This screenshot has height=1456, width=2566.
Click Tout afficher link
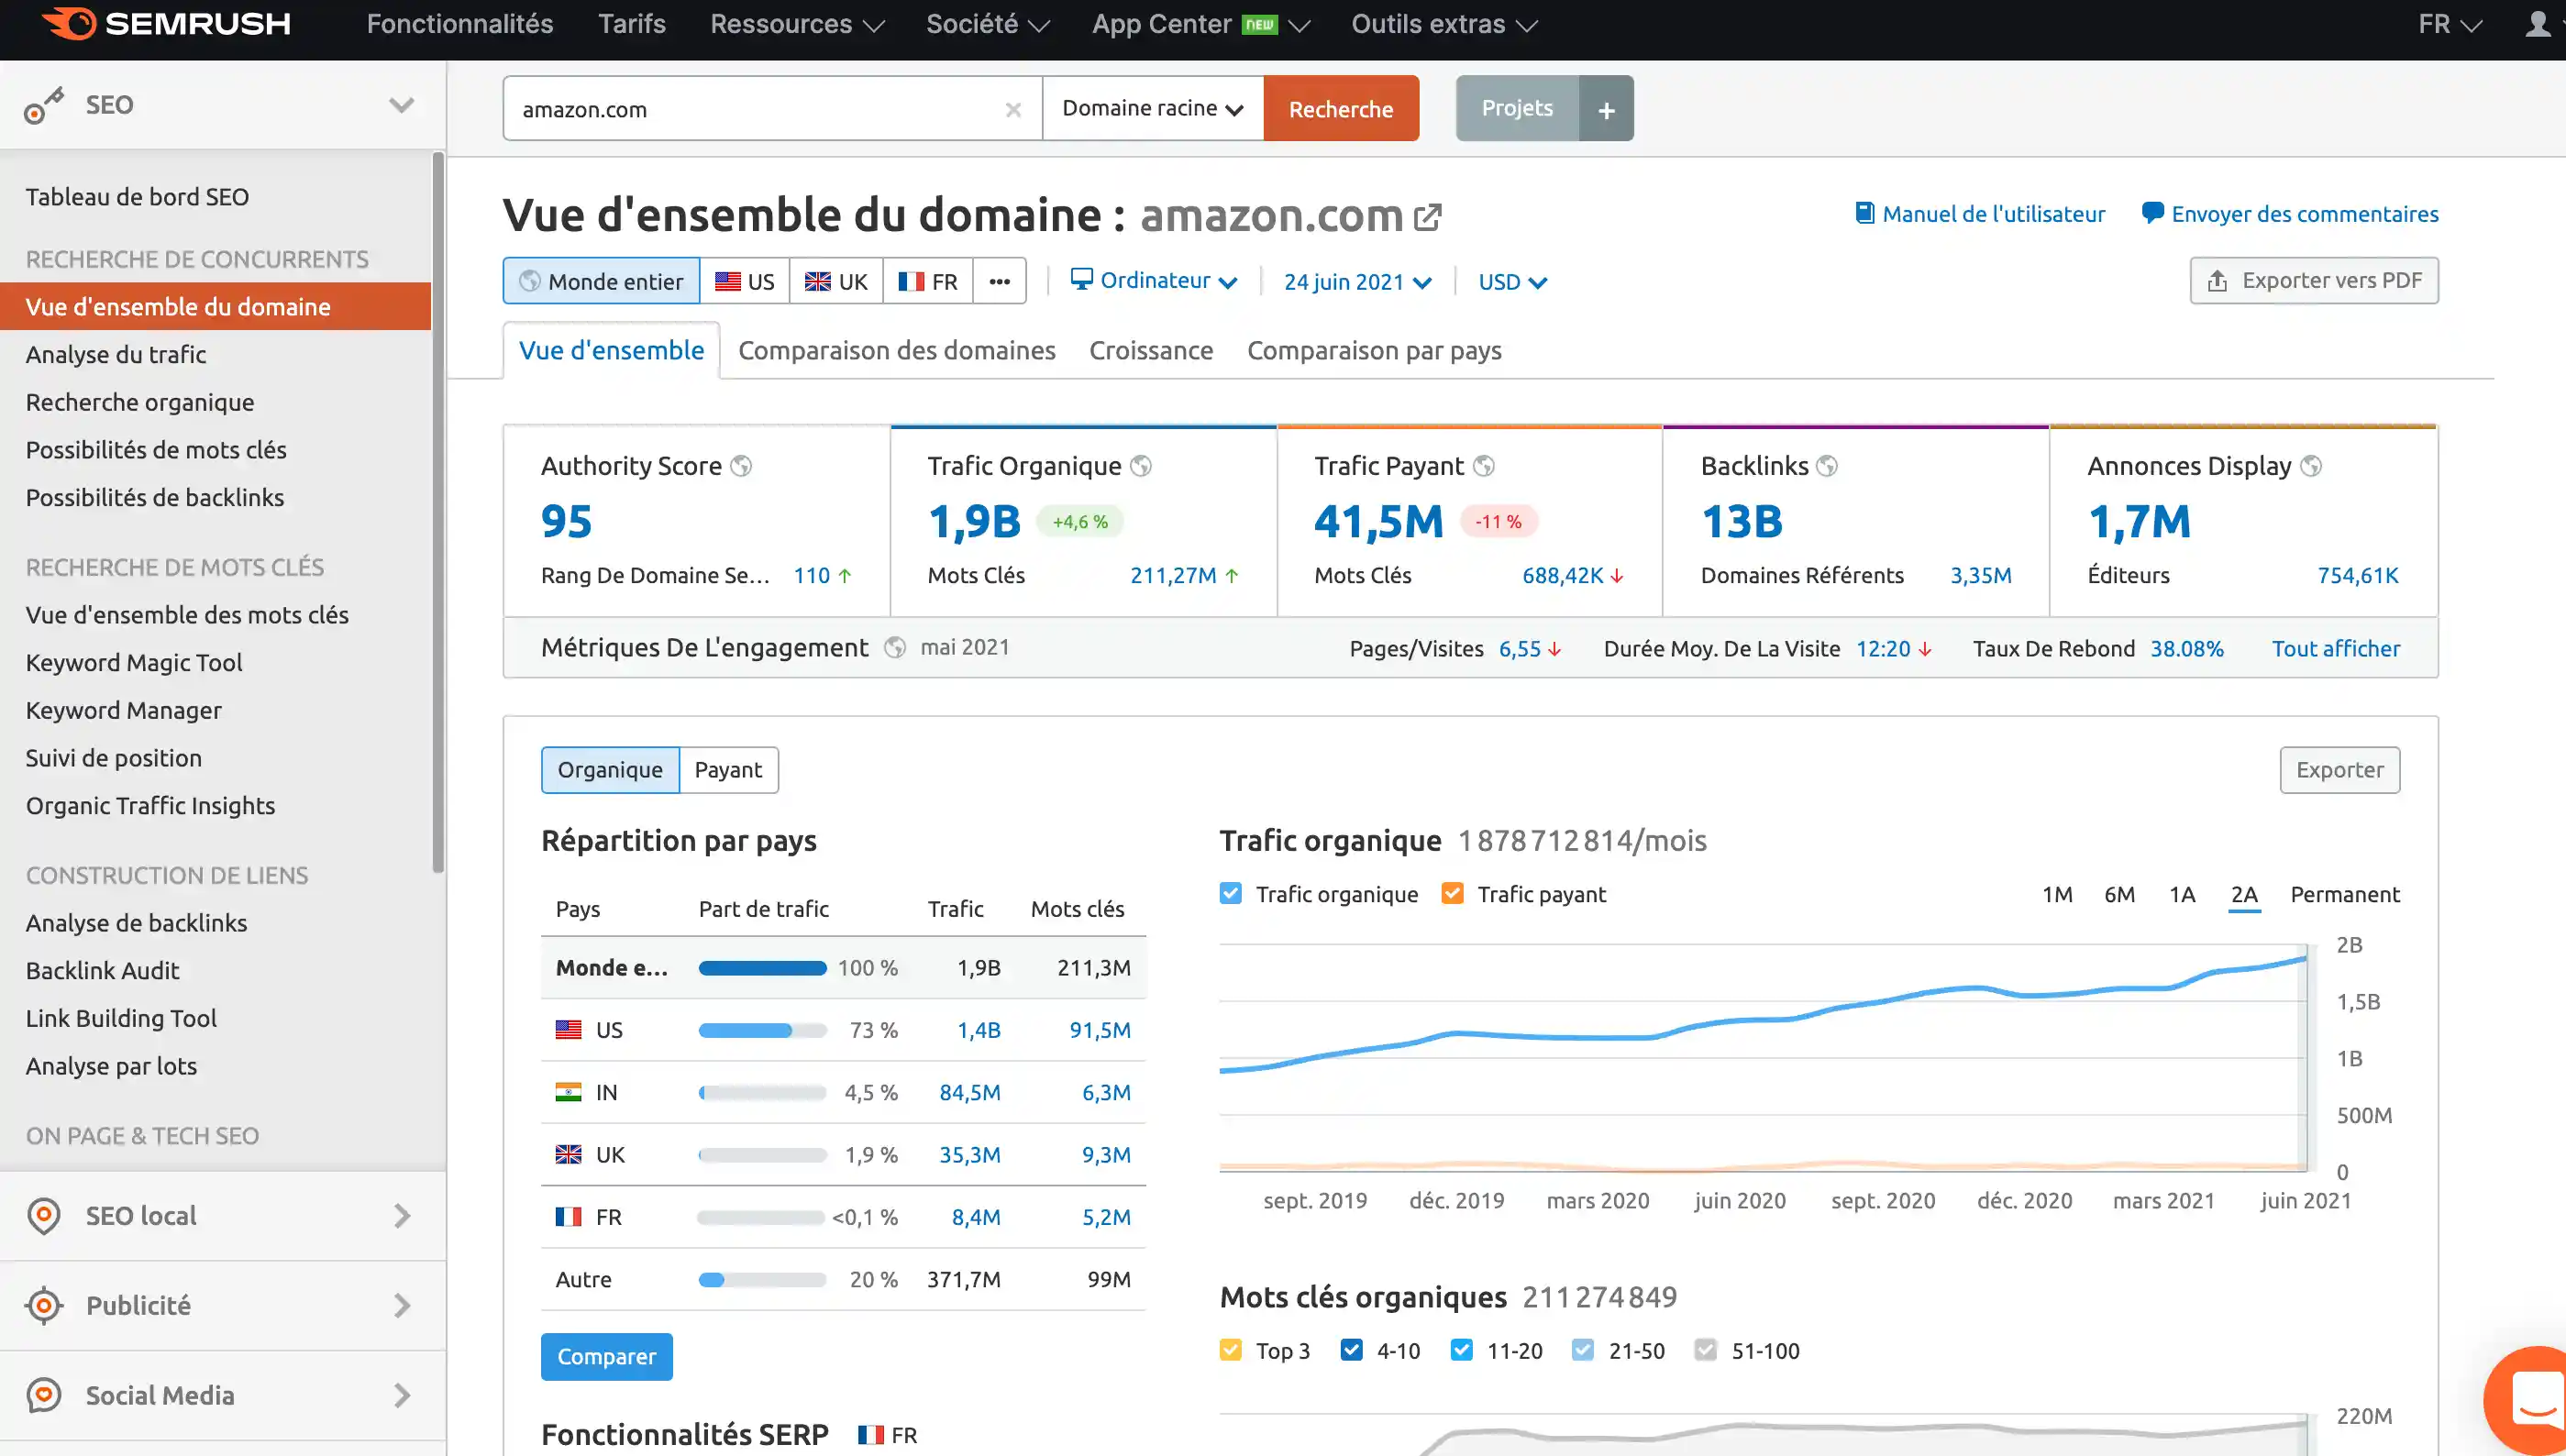tap(2336, 648)
